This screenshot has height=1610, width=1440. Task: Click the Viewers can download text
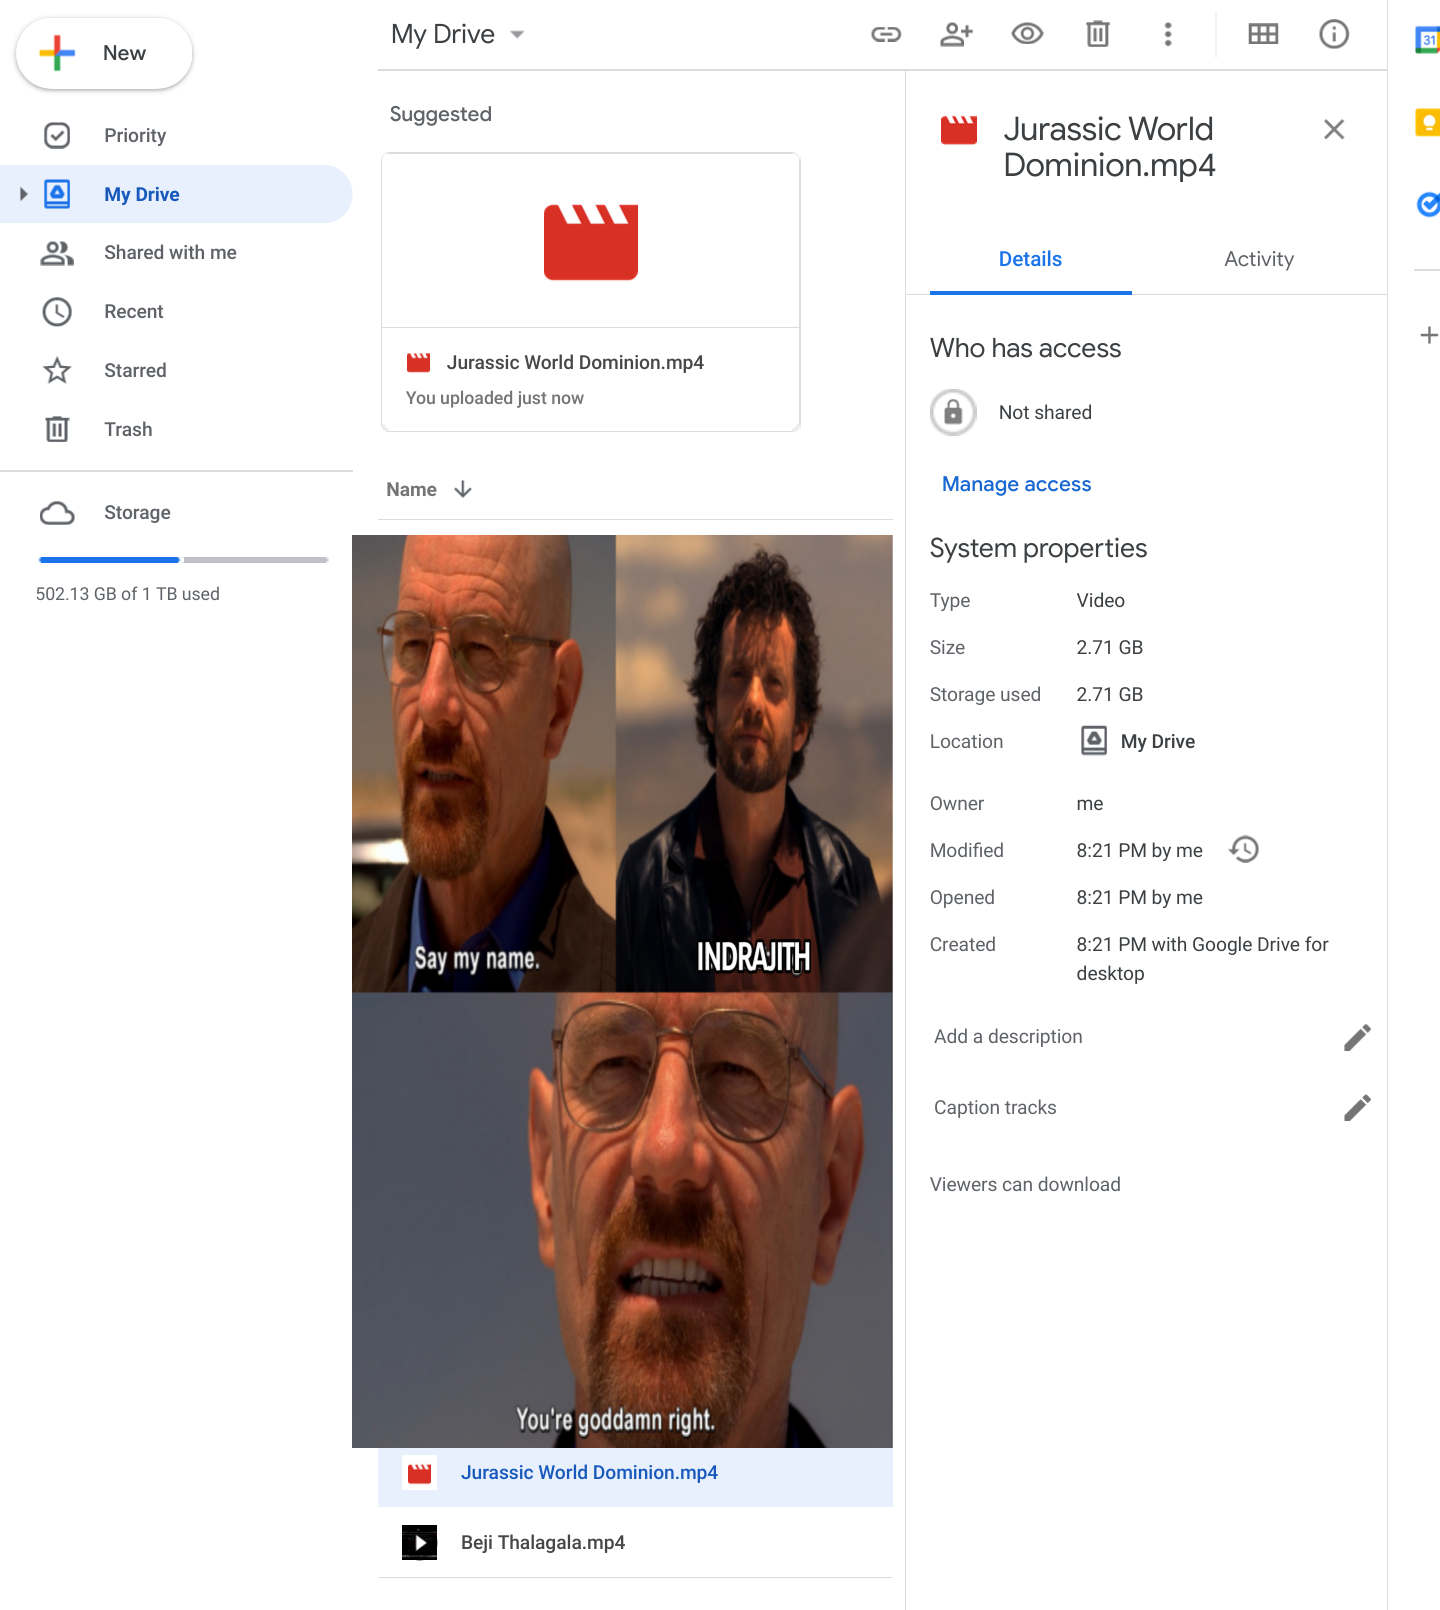1025,1185
